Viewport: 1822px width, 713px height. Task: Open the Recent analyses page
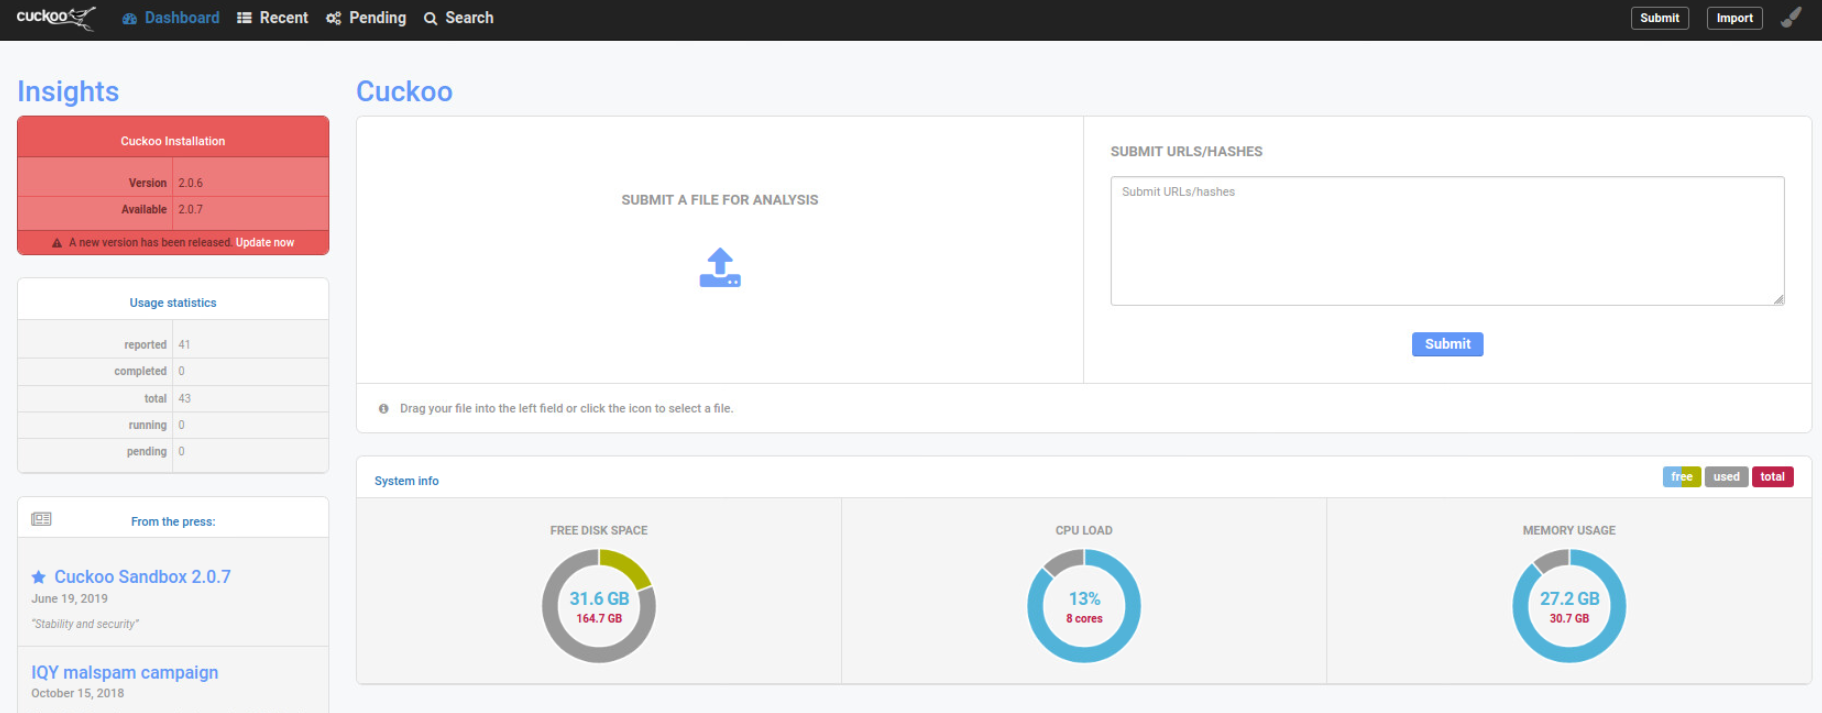(272, 18)
